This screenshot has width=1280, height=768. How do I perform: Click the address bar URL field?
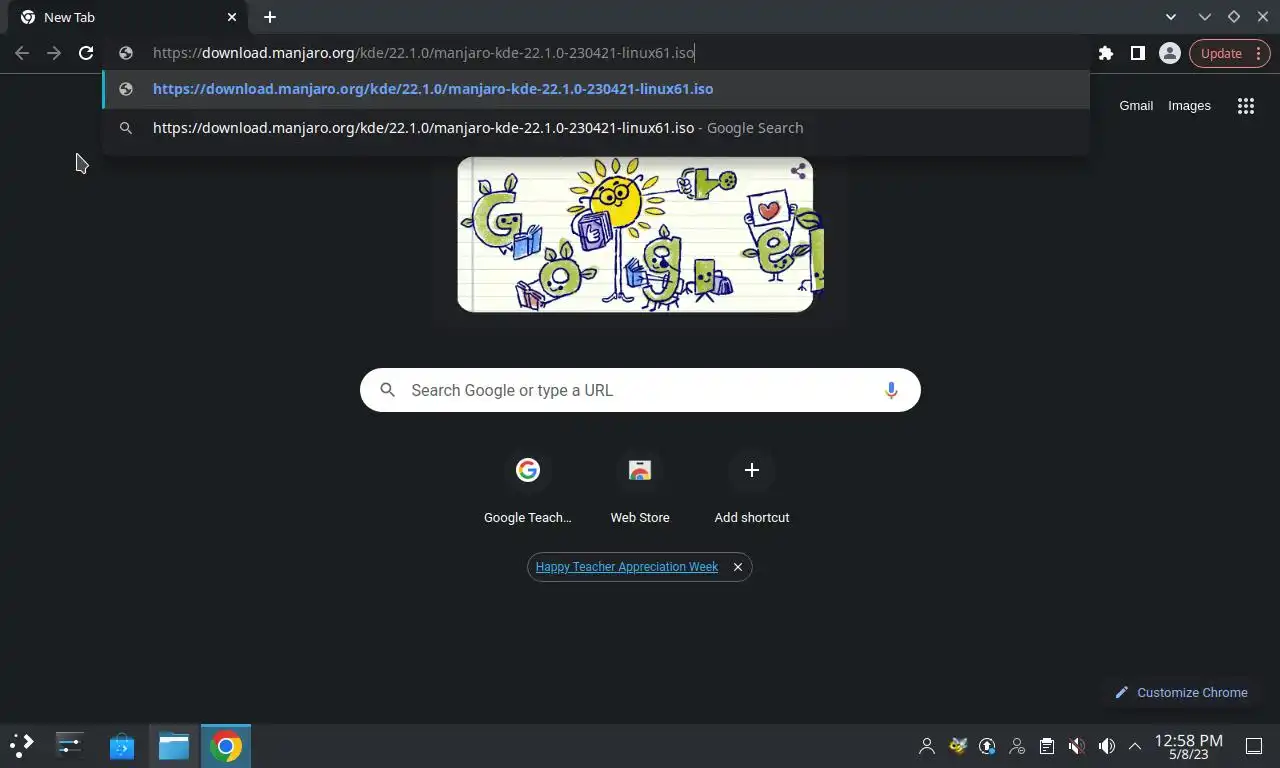click(x=595, y=53)
